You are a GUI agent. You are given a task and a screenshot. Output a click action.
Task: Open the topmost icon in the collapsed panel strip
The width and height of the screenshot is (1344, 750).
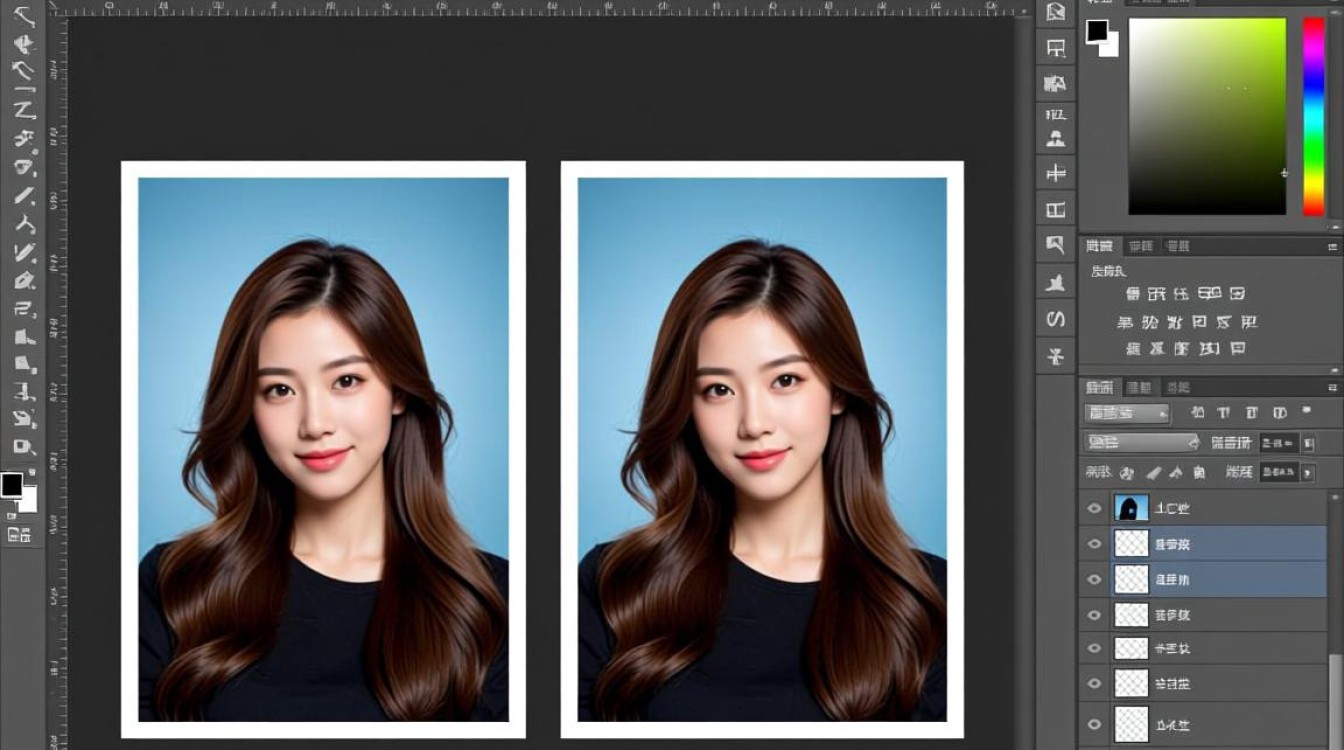[1055, 13]
